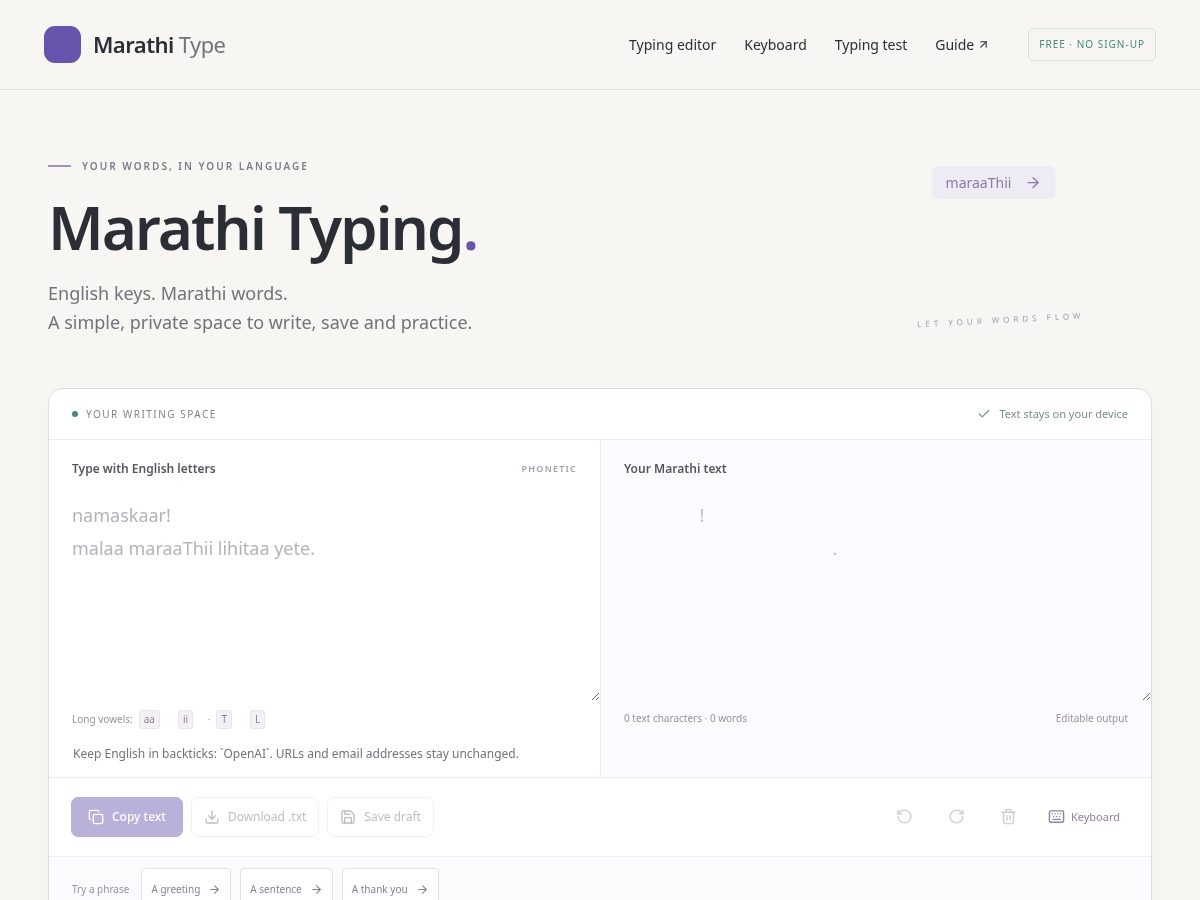
Task: Click the undo arrow icon
Action: click(904, 817)
